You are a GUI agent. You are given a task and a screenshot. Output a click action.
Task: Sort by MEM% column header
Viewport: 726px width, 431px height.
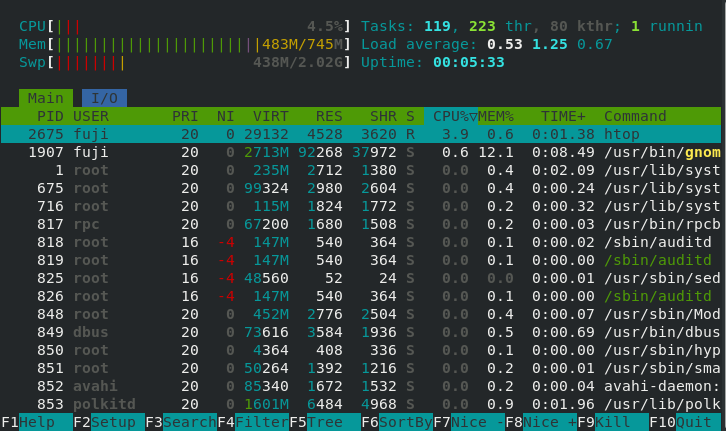[x=495, y=116]
